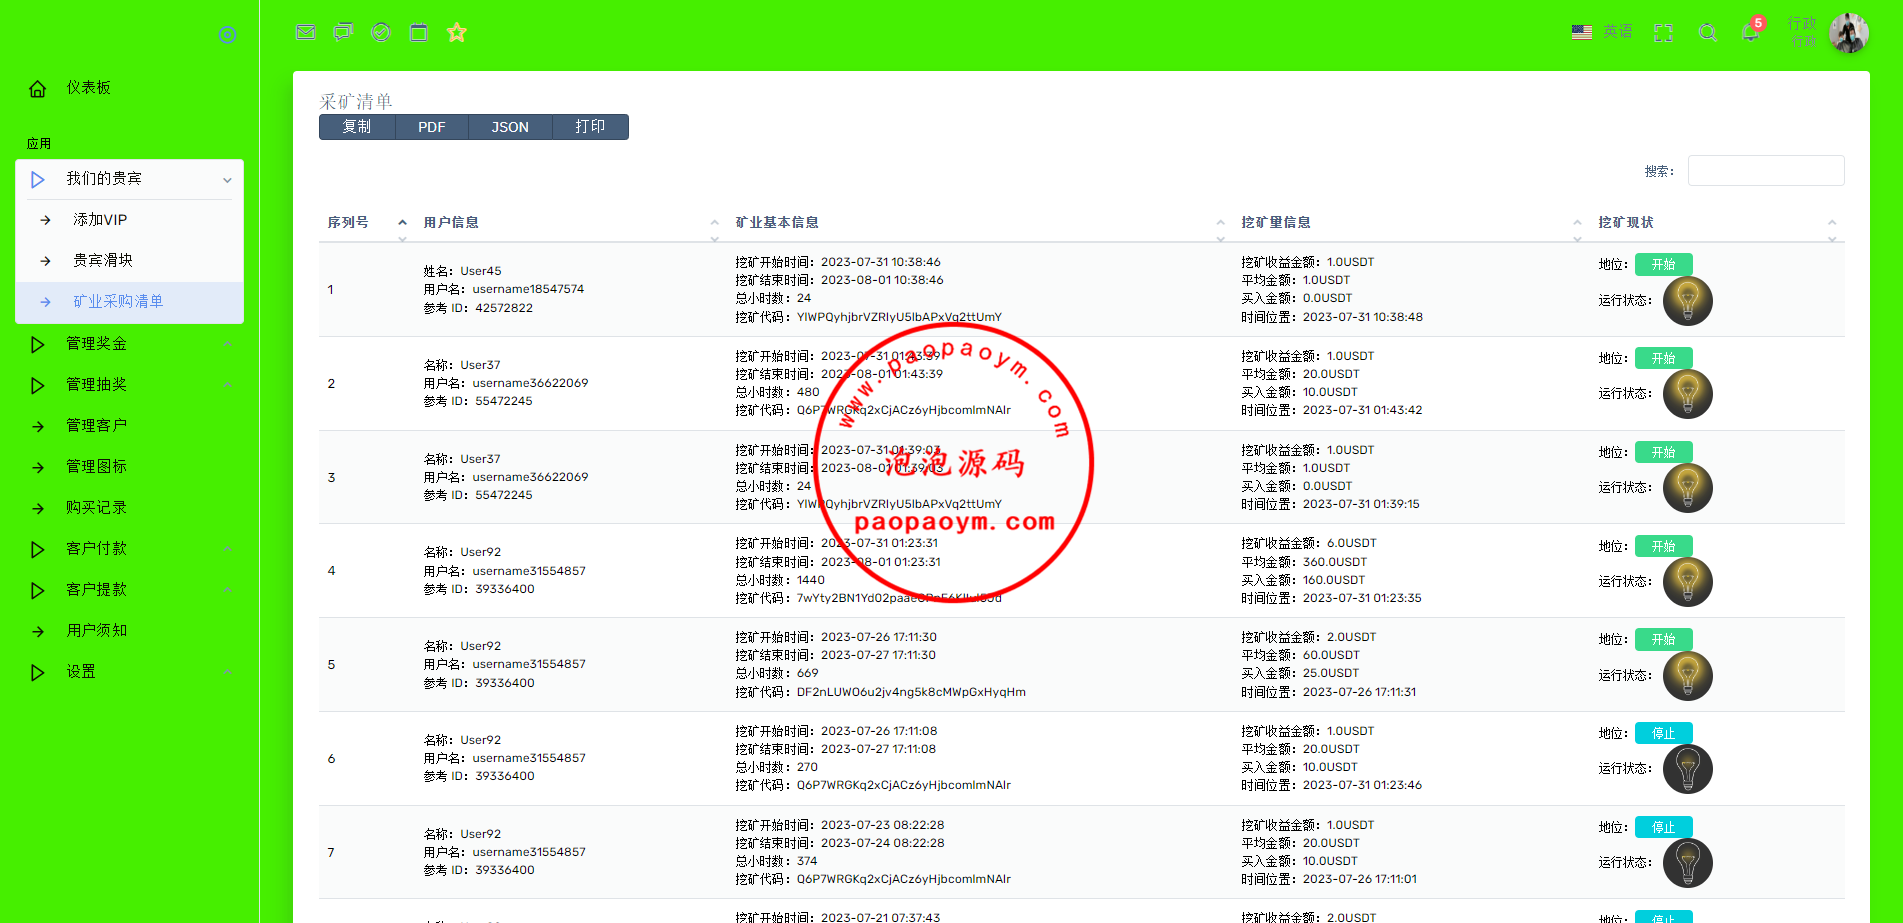Open notifications bell with 5 badge
The image size is (1903, 923).
pos(1750,32)
